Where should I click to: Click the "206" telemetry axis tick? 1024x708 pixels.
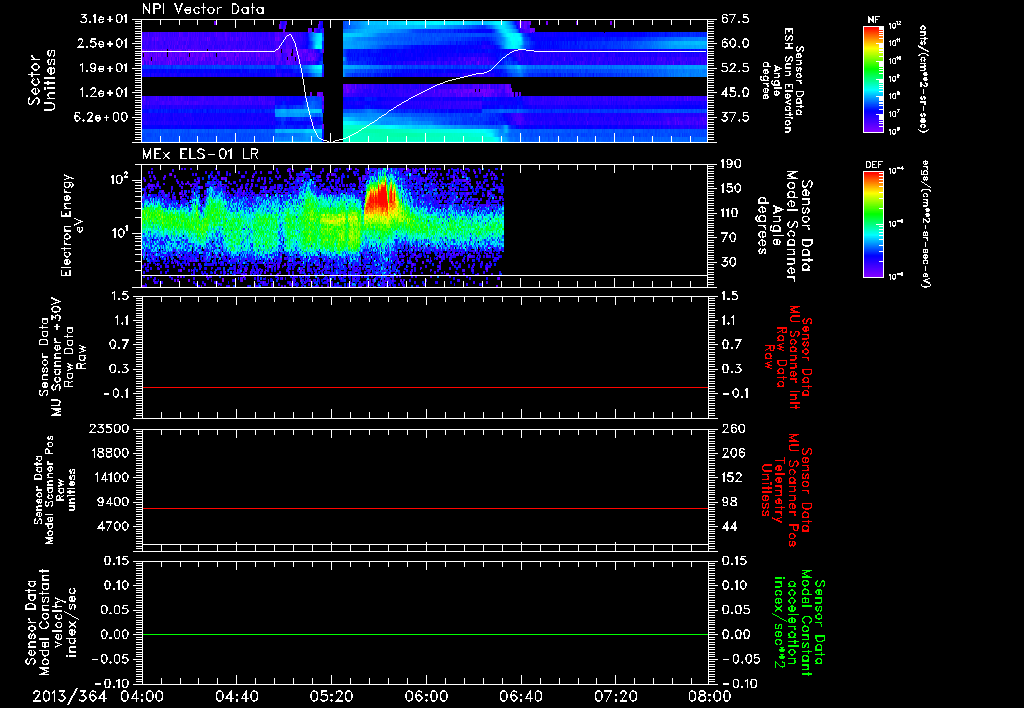click(732, 453)
